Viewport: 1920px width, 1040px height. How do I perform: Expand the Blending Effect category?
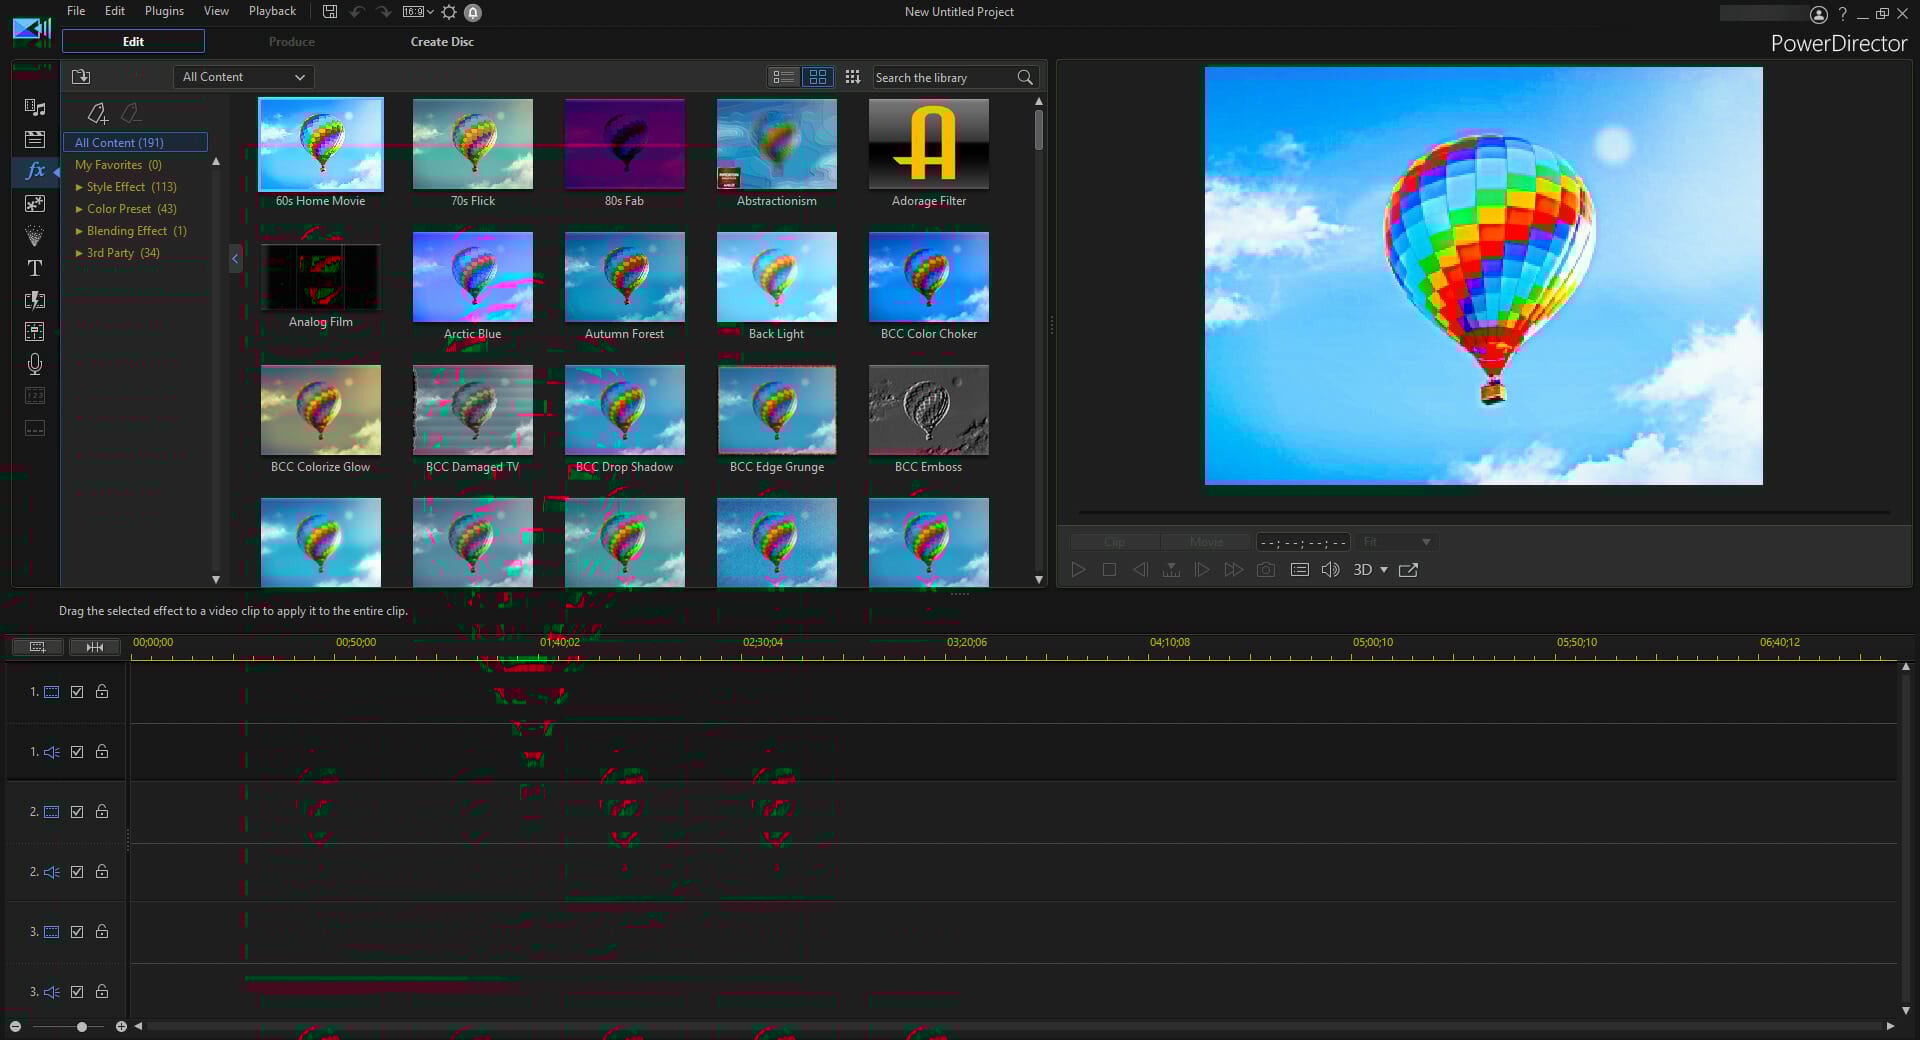[79, 231]
